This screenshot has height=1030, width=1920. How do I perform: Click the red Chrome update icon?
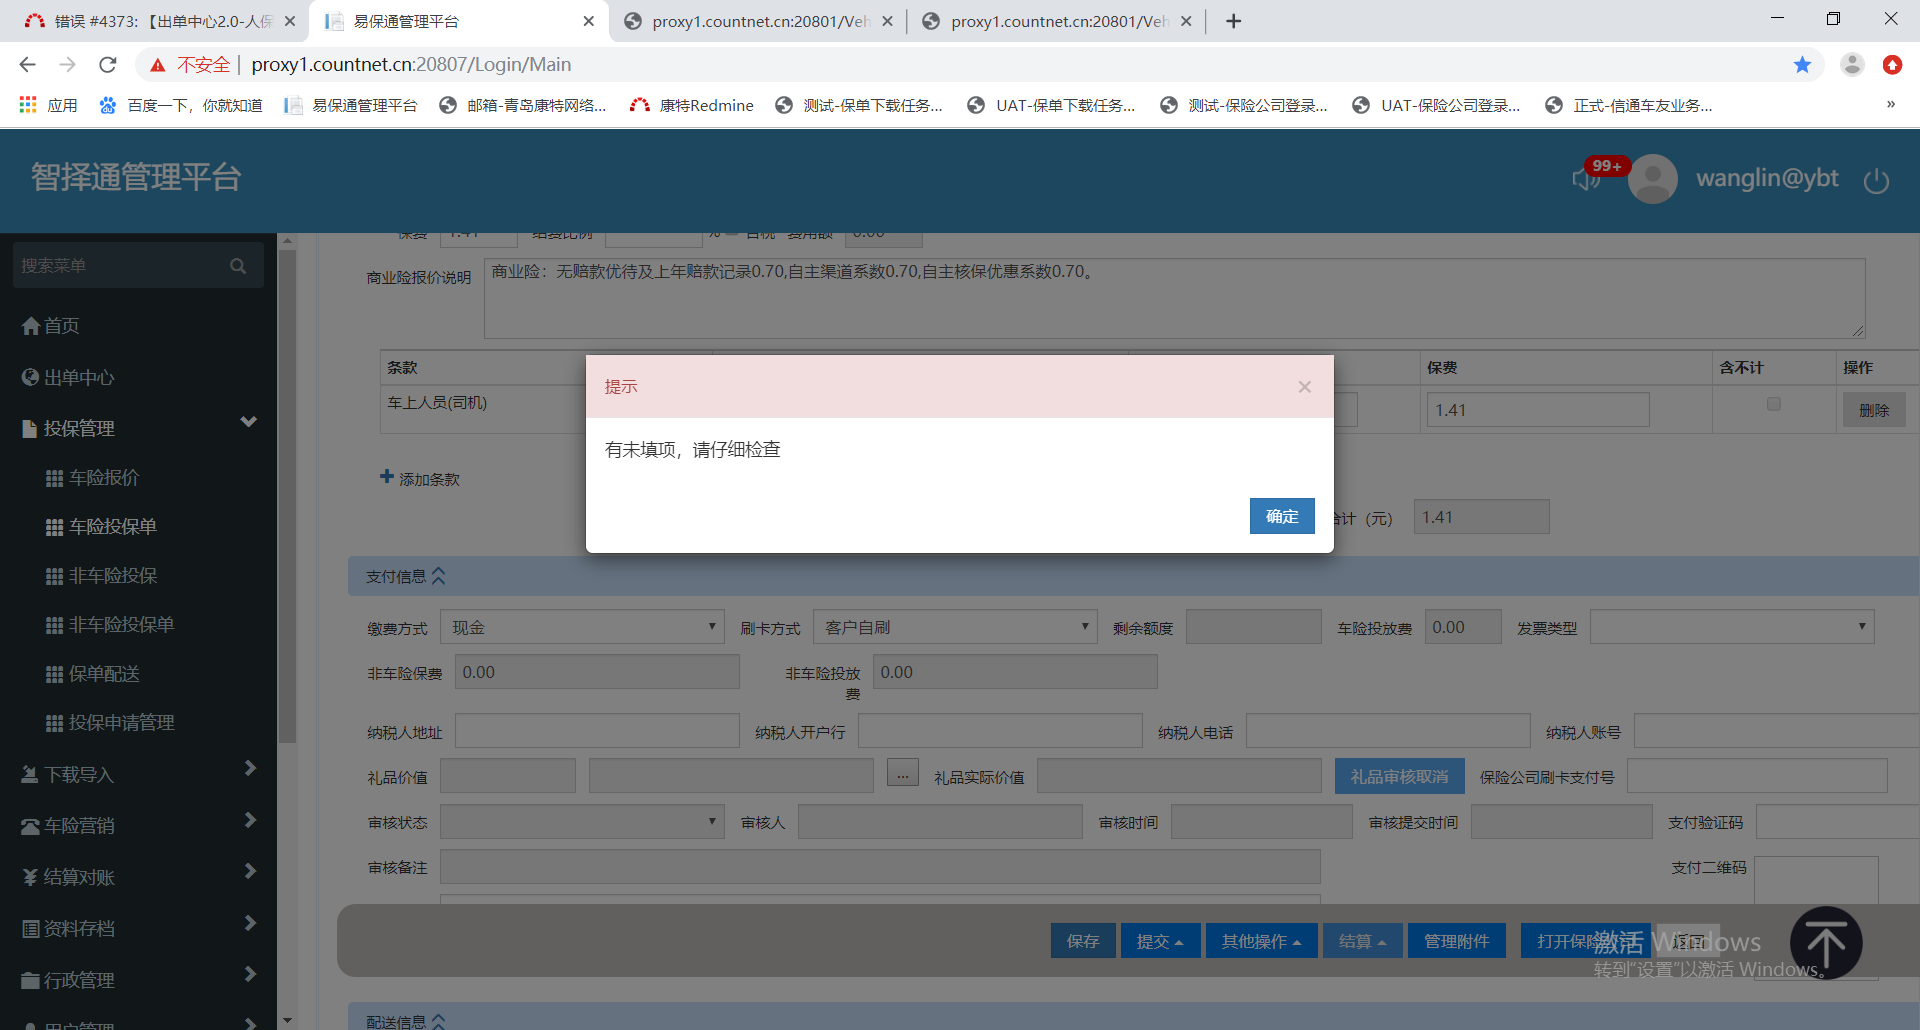(x=1892, y=65)
